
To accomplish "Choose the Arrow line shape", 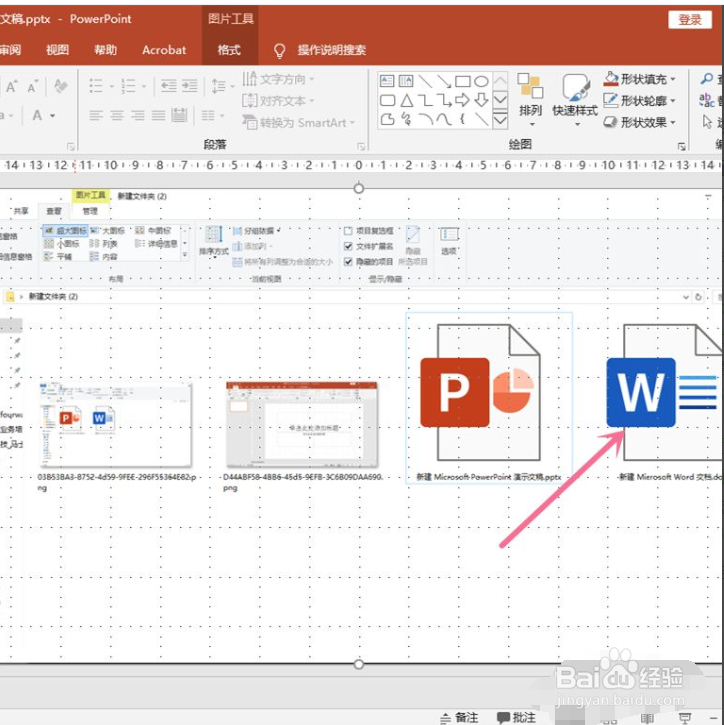I will [444, 82].
